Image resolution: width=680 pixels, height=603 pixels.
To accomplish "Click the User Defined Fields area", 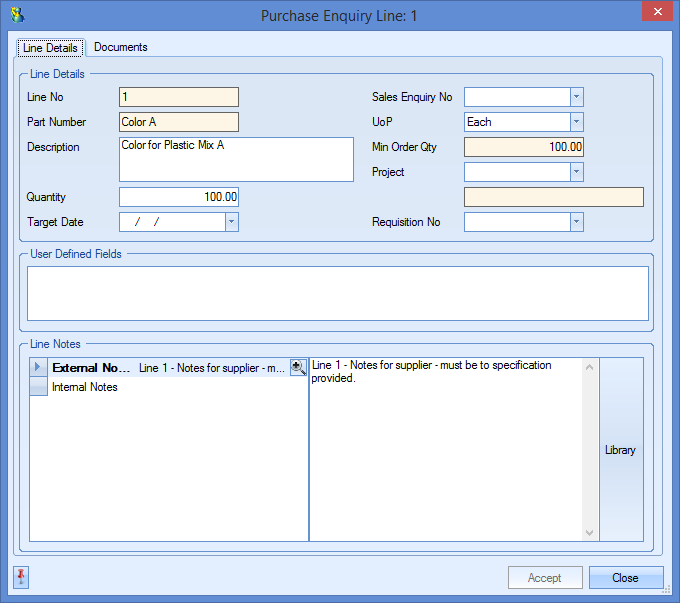I will coord(338,293).
